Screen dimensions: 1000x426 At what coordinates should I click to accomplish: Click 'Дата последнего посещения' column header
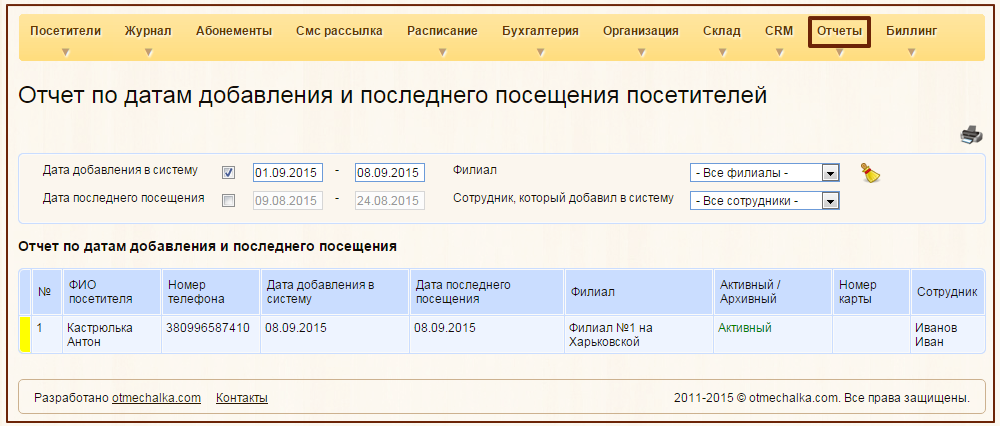tap(487, 292)
